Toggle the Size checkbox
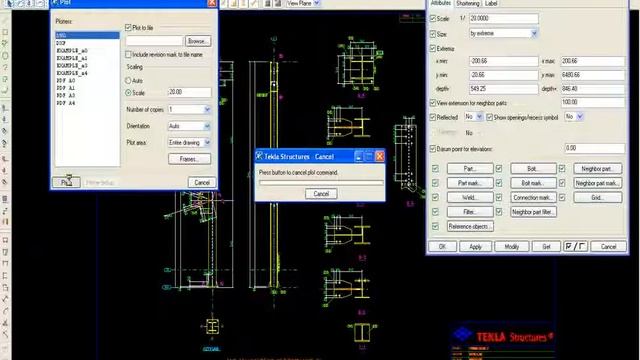Viewport: 640px width, 360px height. click(x=433, y=34)
